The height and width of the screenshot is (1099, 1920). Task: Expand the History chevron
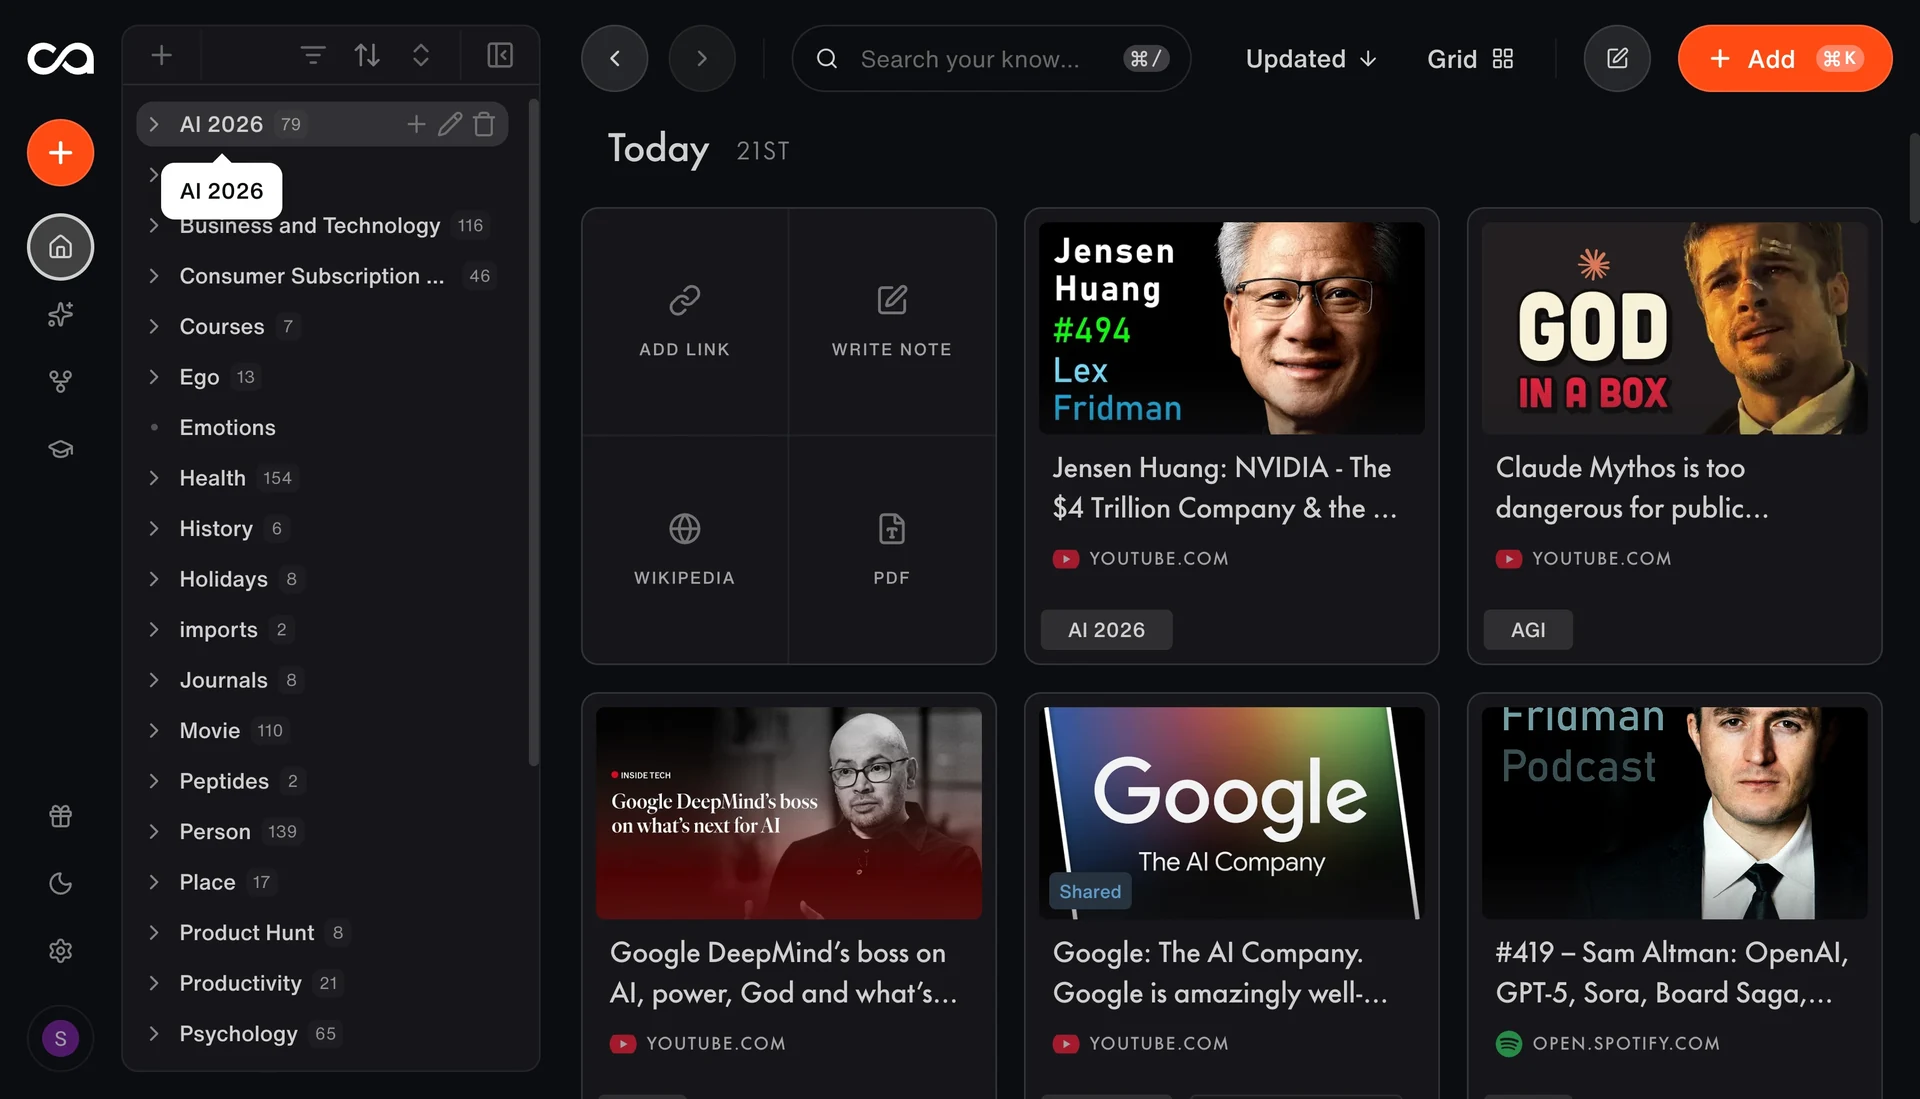[154, 529]
